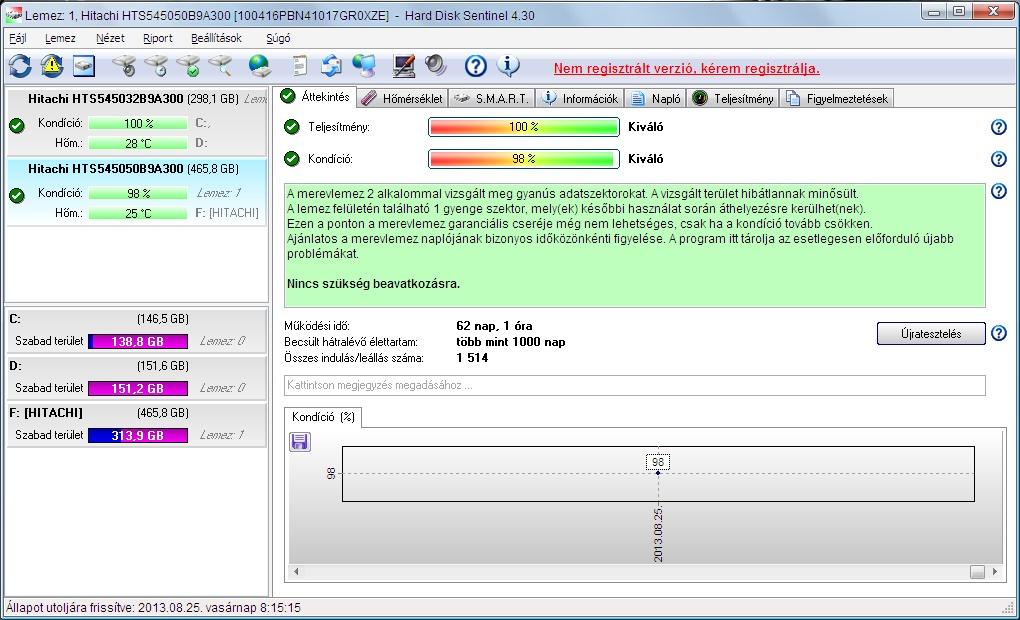
Task: Click the speaker sound toolbar icon
Action: (x=435, y=66)
